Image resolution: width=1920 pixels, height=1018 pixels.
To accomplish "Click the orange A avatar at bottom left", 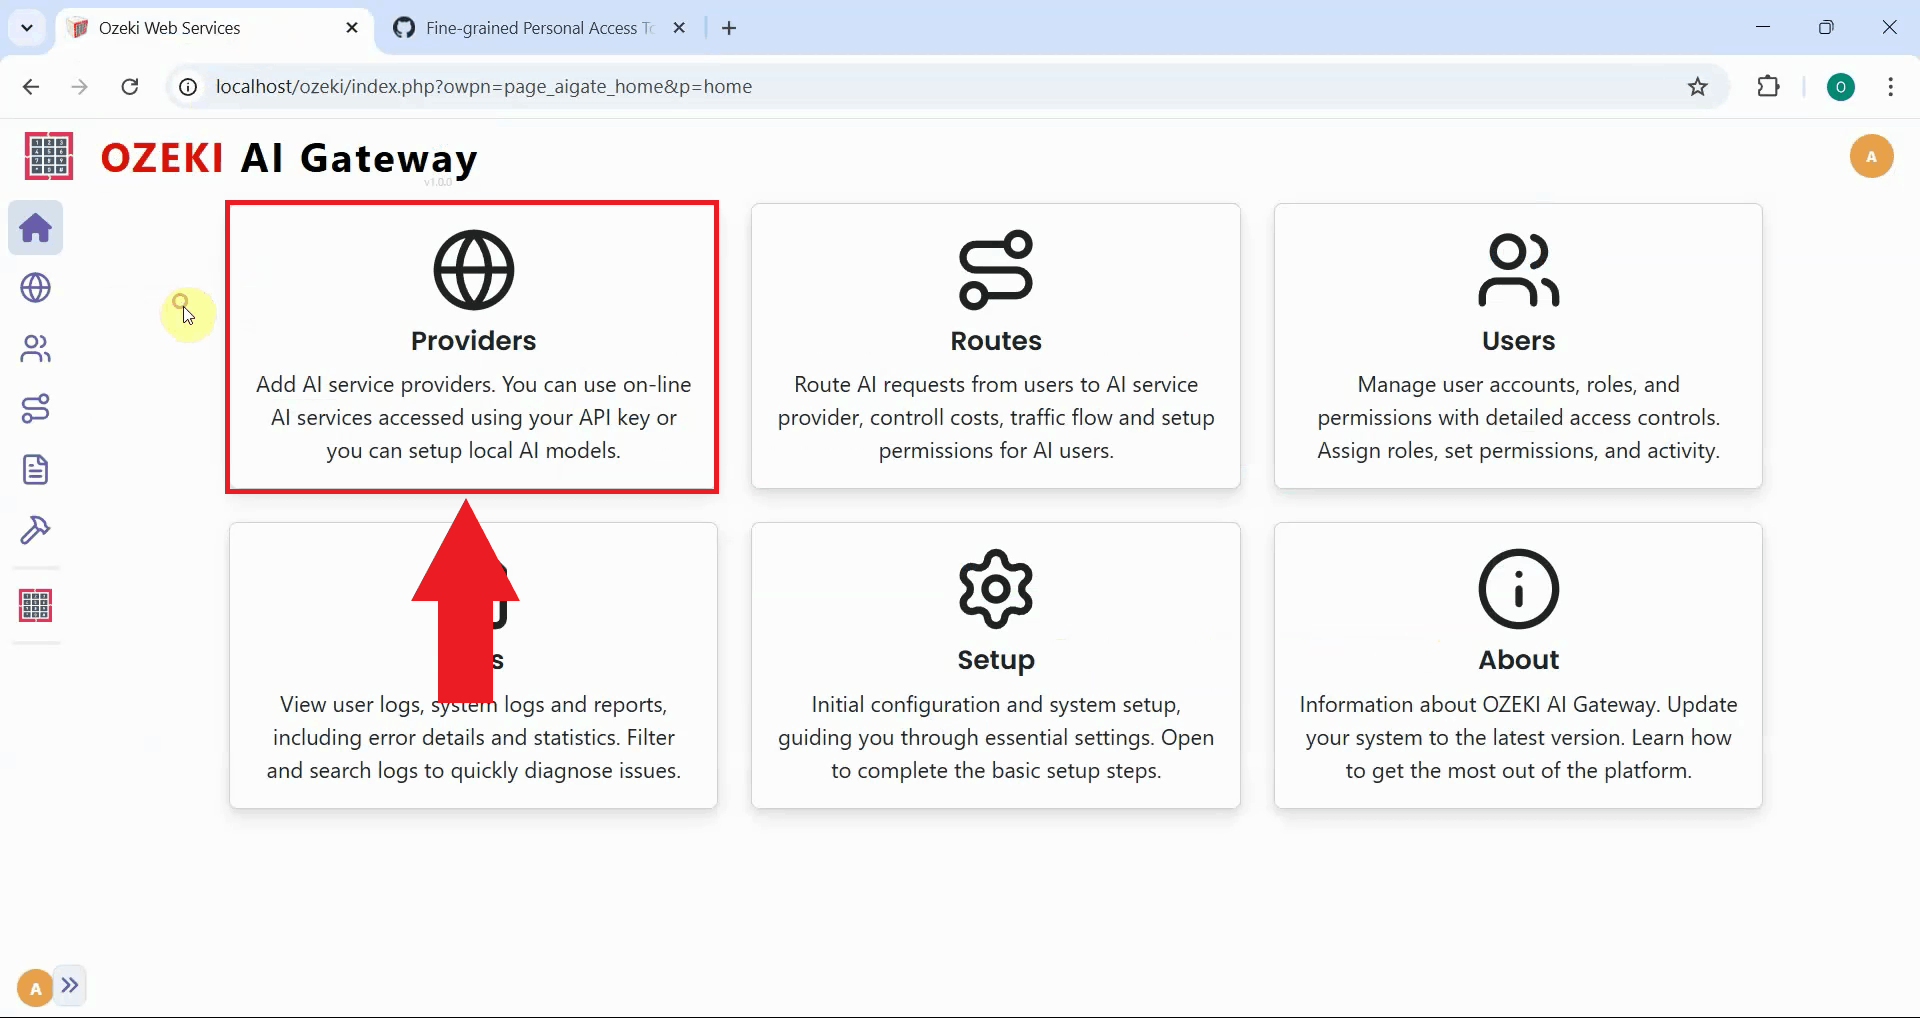I will click(x=33, y=986).
